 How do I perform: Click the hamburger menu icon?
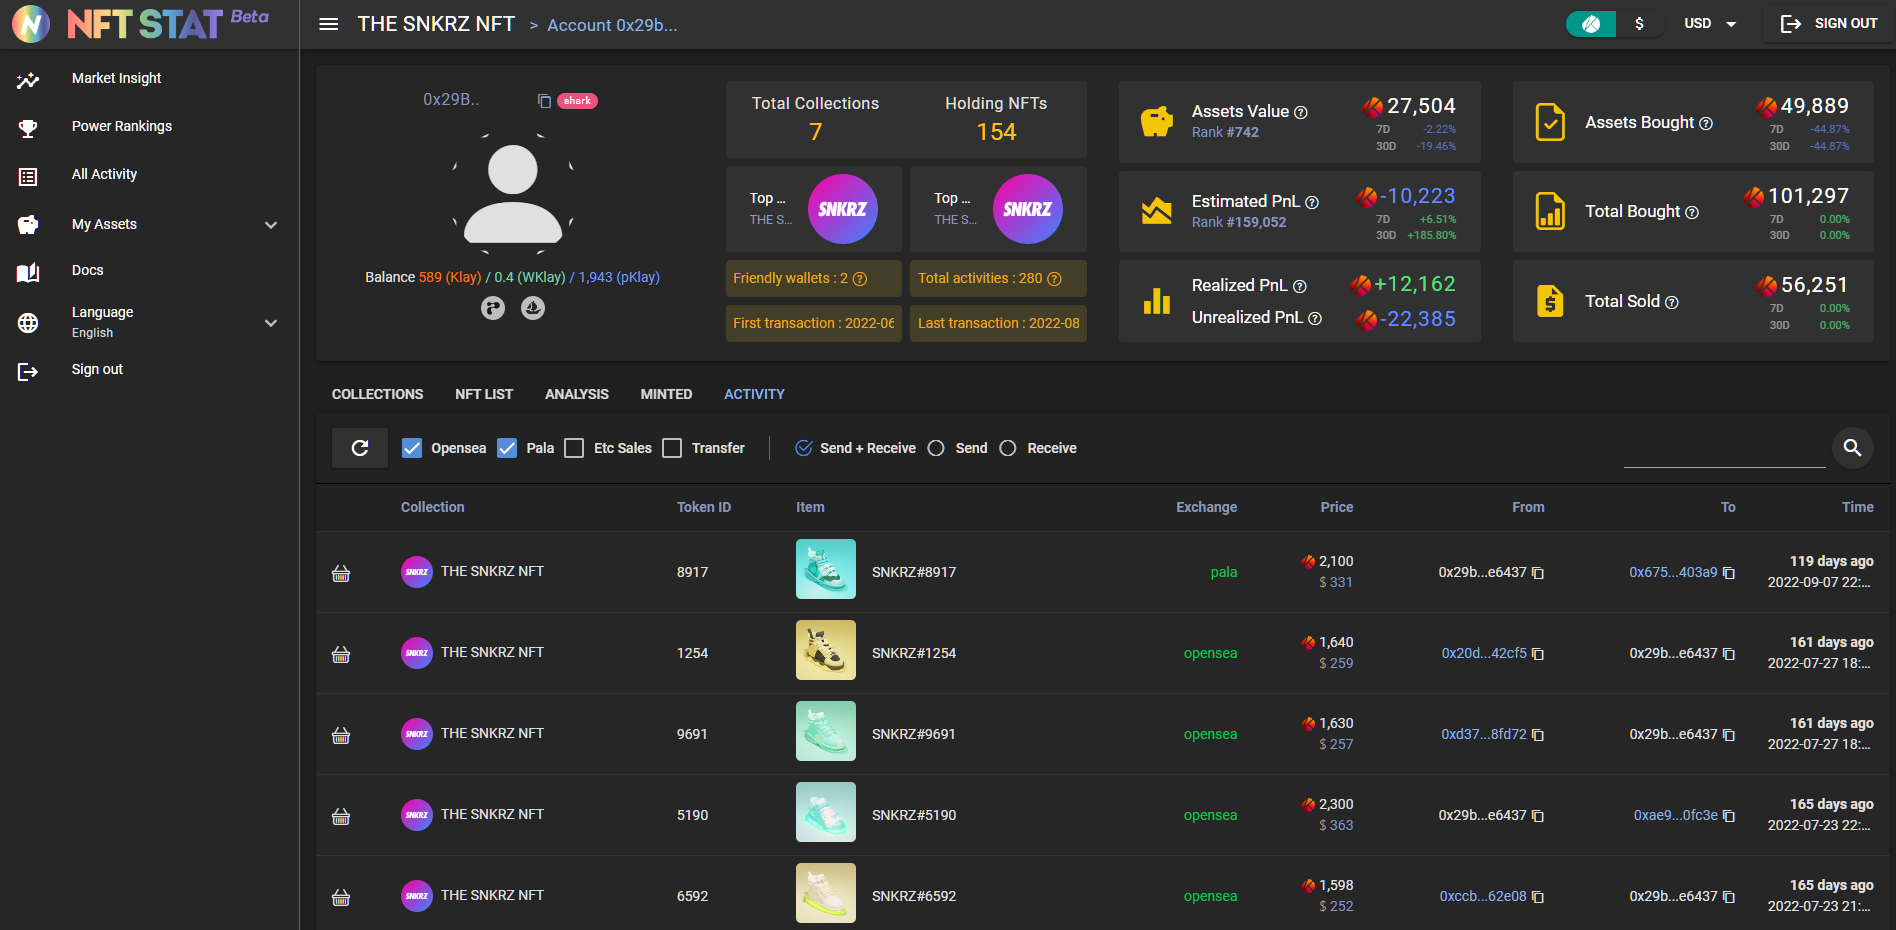pos(328,24)
